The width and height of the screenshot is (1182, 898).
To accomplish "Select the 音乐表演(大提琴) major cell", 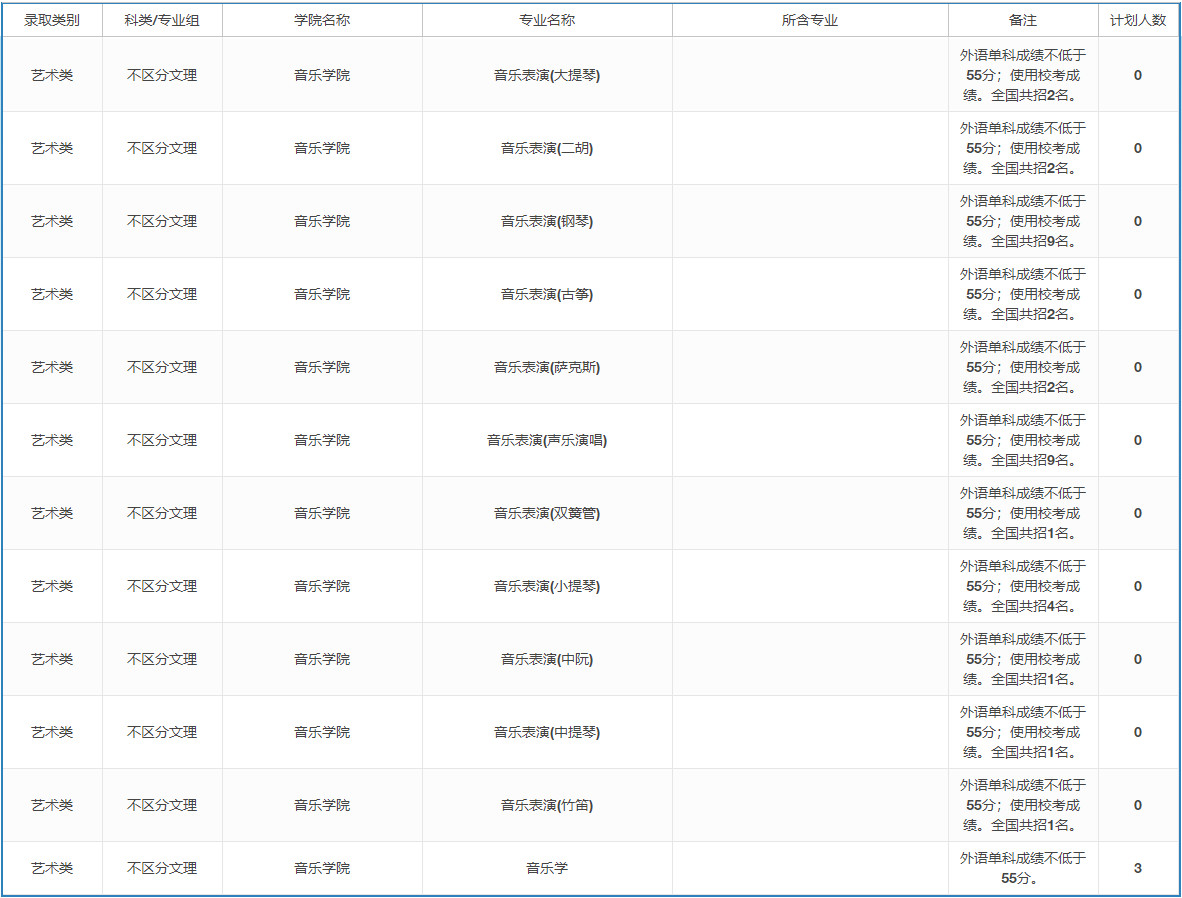I will click(x=547, y=75).
